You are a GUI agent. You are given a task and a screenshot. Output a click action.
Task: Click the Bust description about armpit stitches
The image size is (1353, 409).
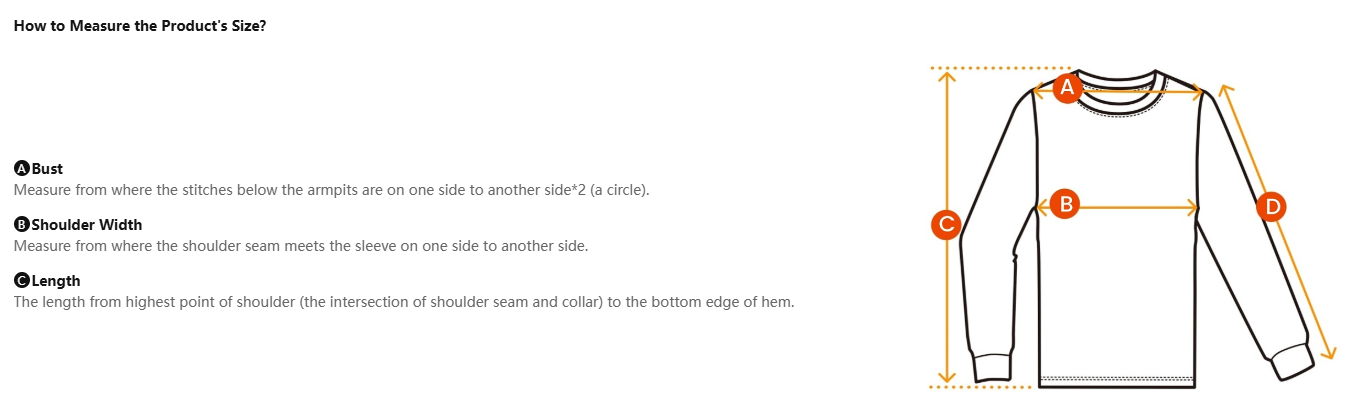331,190
